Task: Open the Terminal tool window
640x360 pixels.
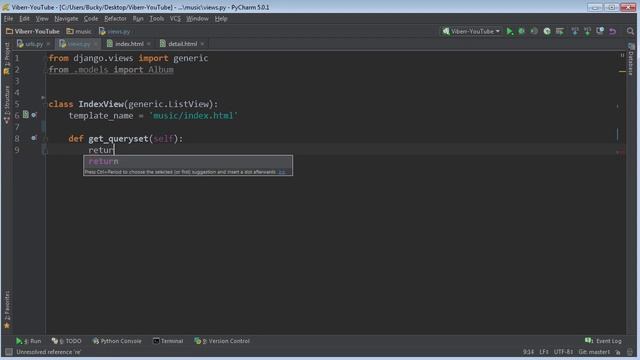Action: click(168, 341)
